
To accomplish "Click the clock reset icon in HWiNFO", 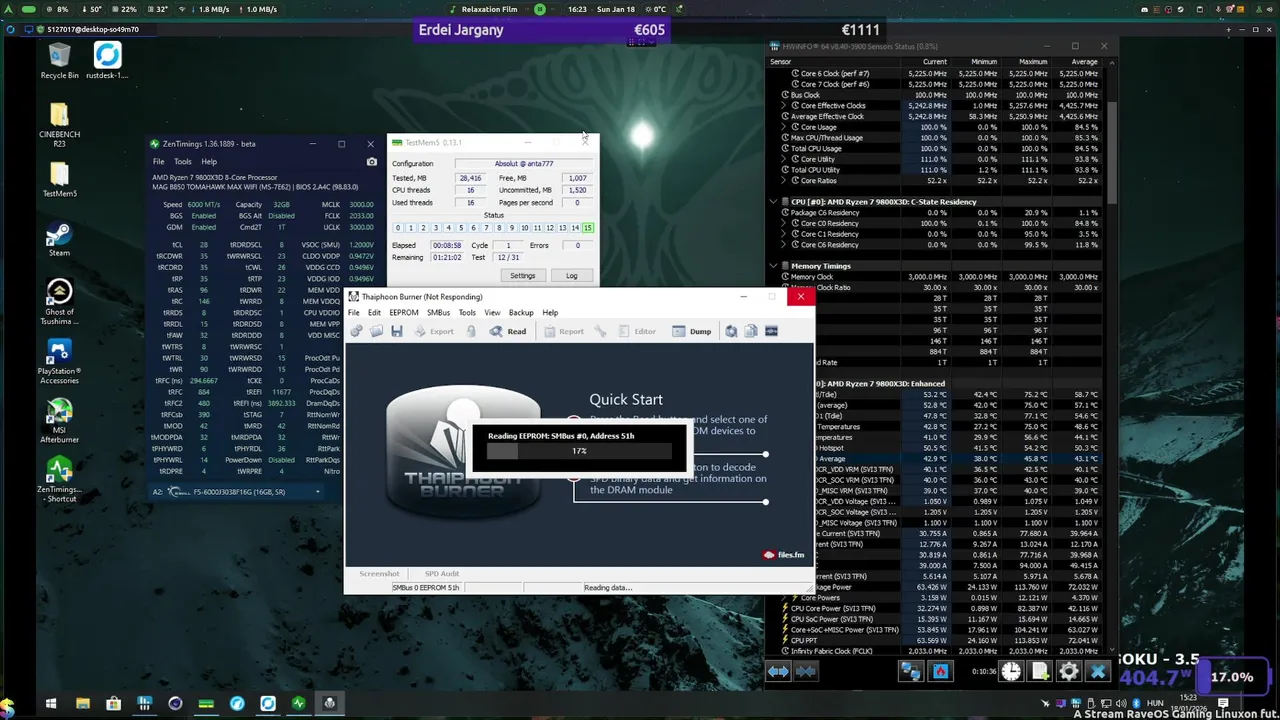I will (x=1012, y=672).
